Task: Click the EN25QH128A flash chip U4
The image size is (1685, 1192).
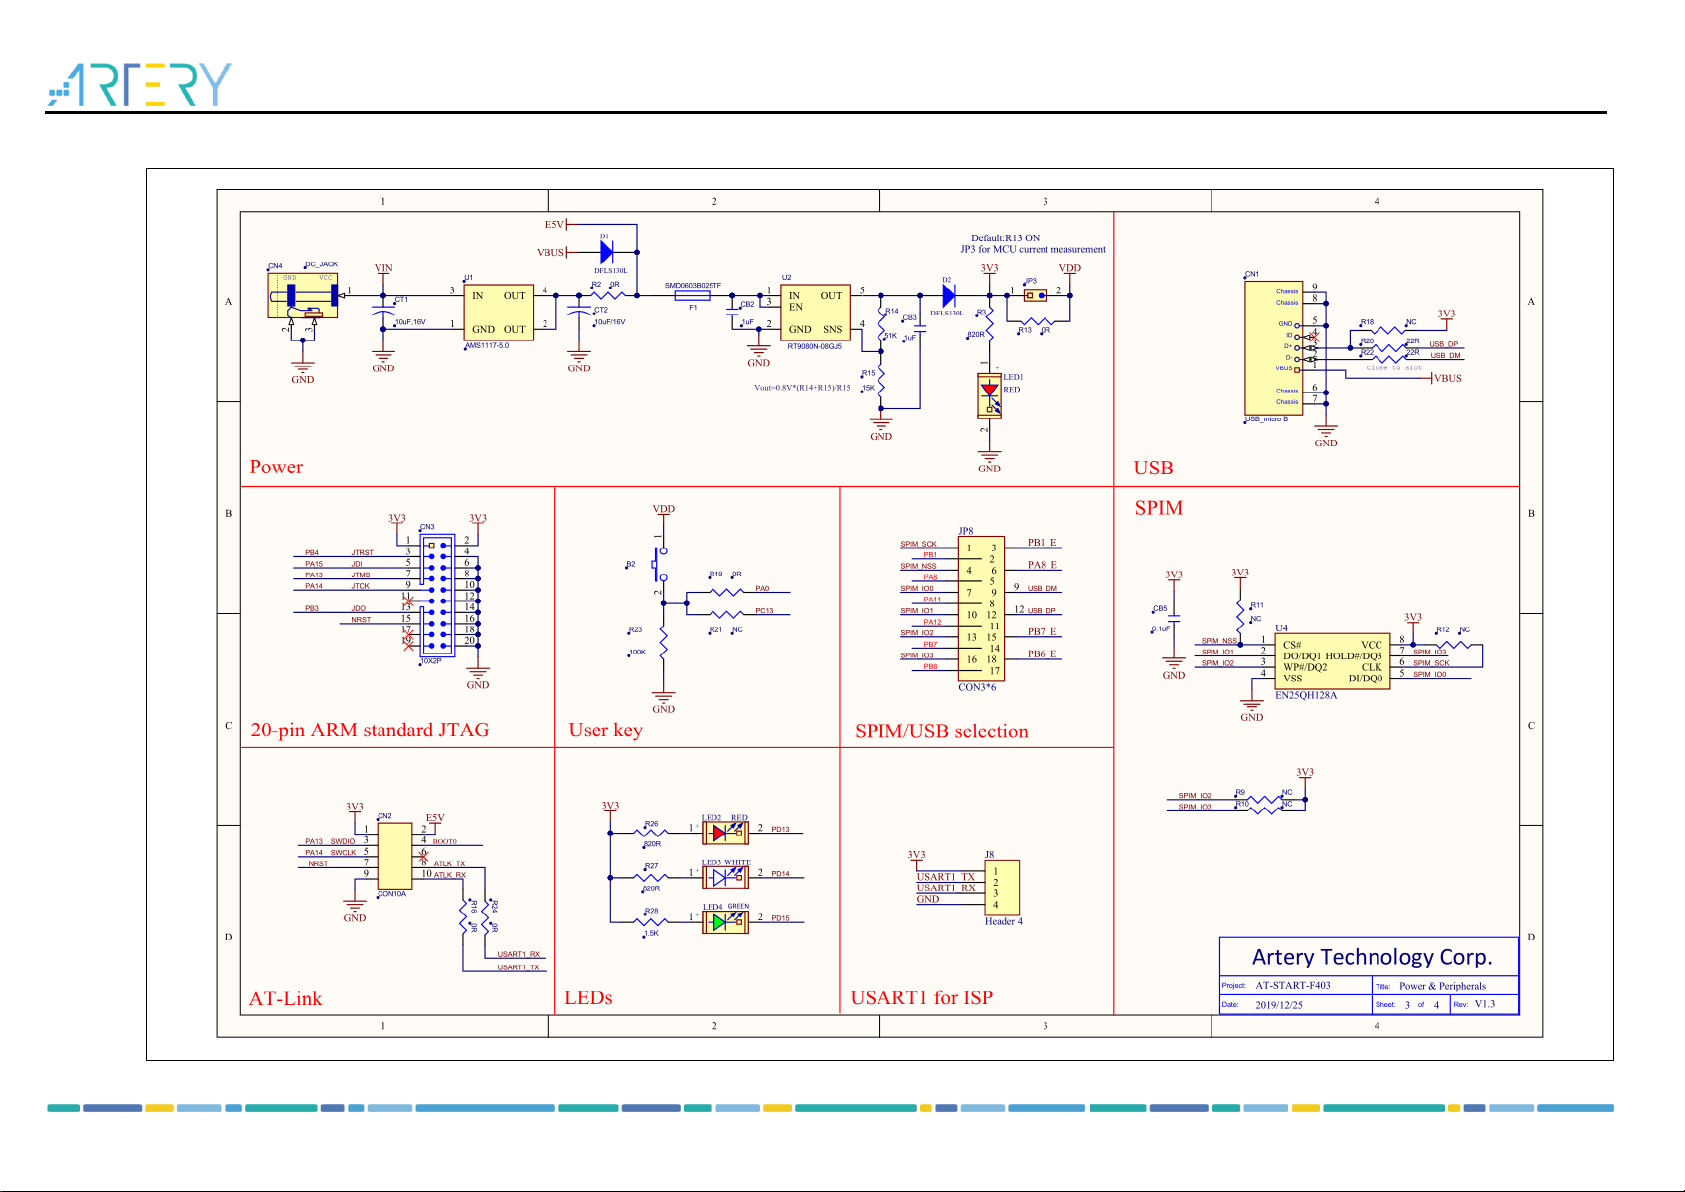Action: 1331,661
